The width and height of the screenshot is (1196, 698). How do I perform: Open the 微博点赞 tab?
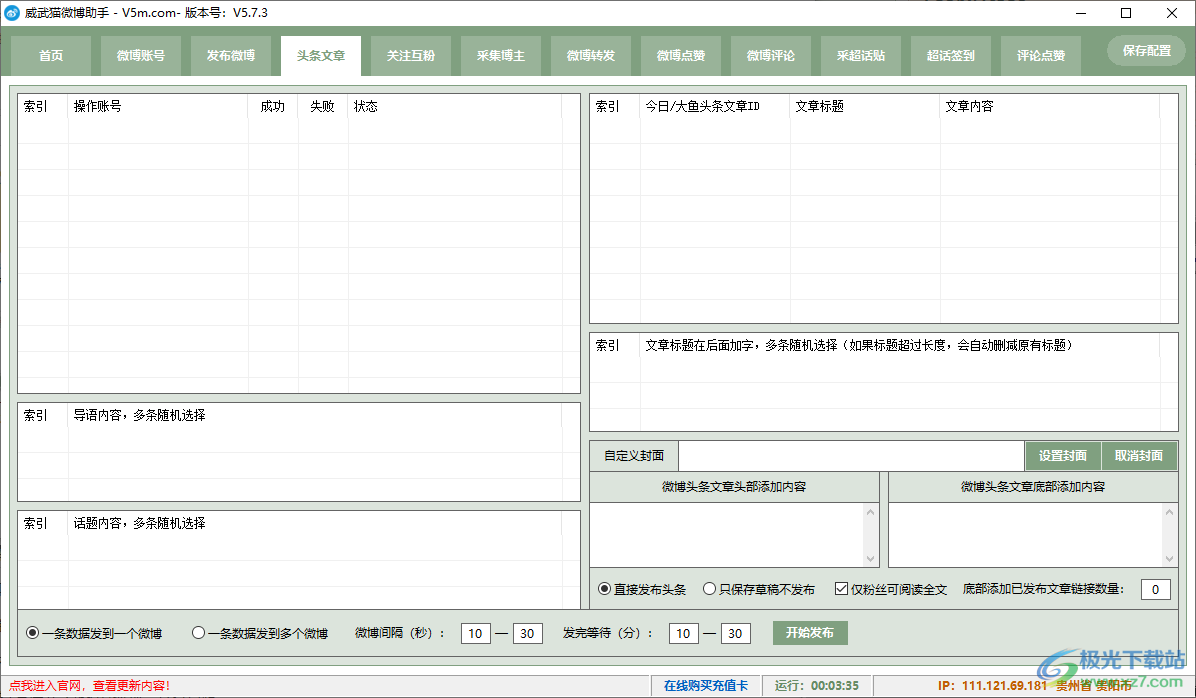click(680, 56)
